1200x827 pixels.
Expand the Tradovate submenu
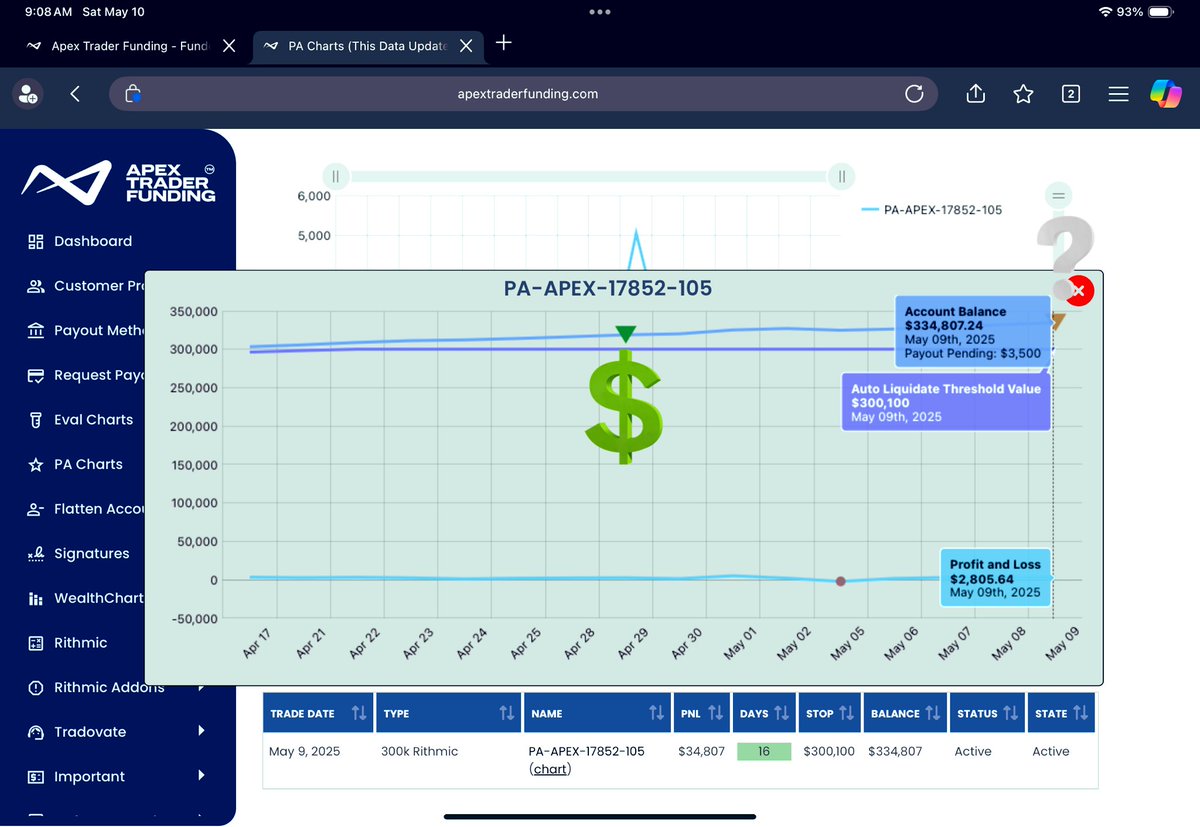click(201, 731)
